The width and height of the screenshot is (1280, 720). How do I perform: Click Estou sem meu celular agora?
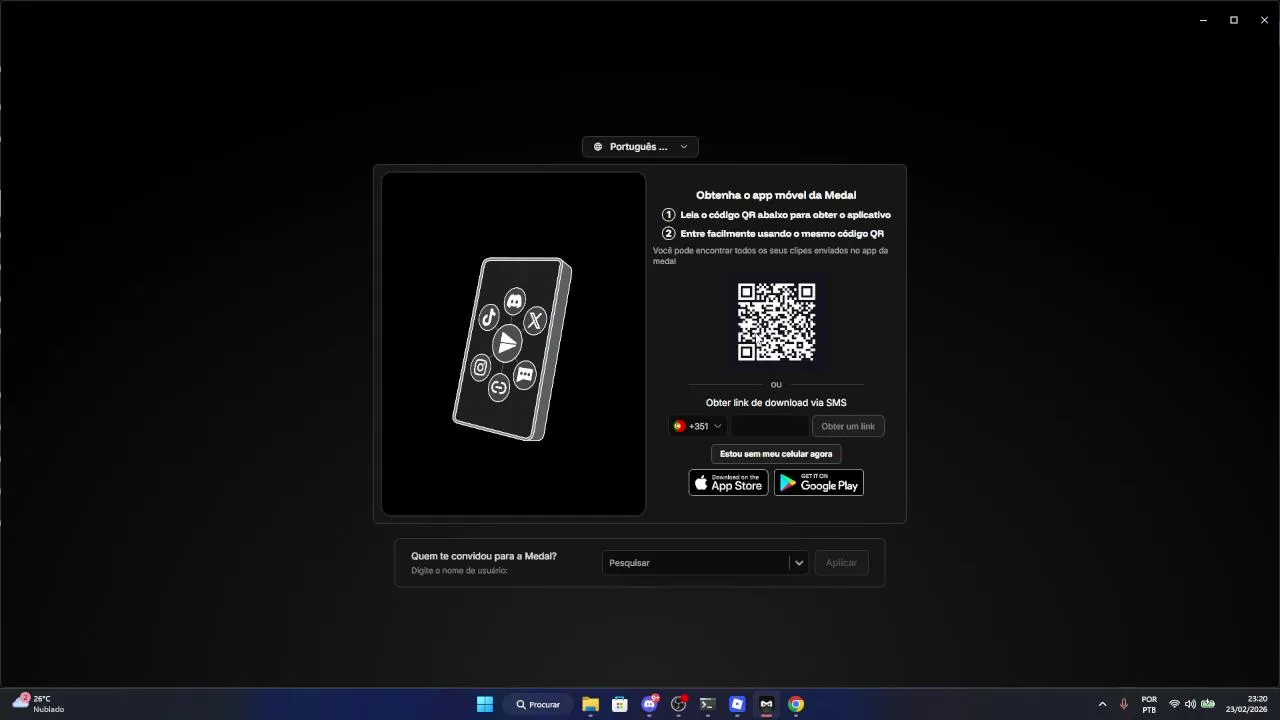776,454
